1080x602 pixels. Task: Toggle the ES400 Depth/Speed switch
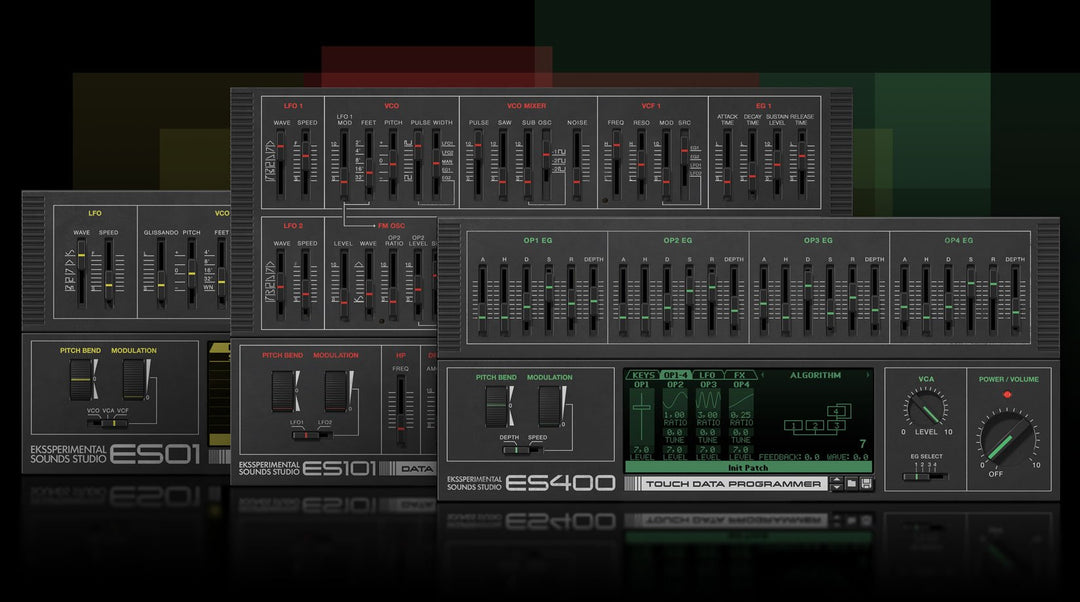tap(523, 450)
